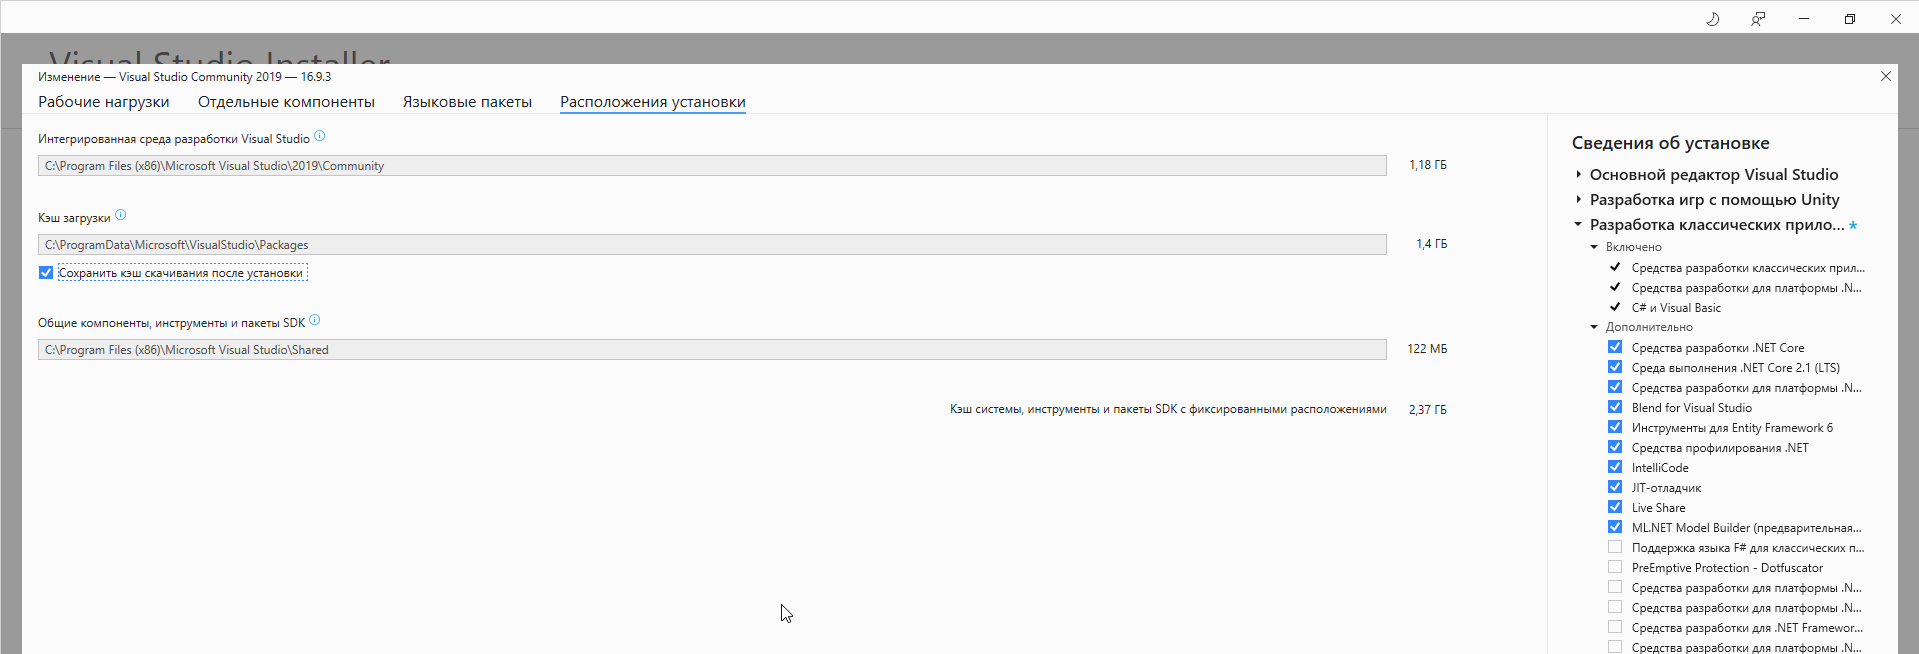The width and height of the screenshot is (1919, 654).
Task: Click the Кэш загрузки path field
Action: pyautogui.click(x=712, y=245)
